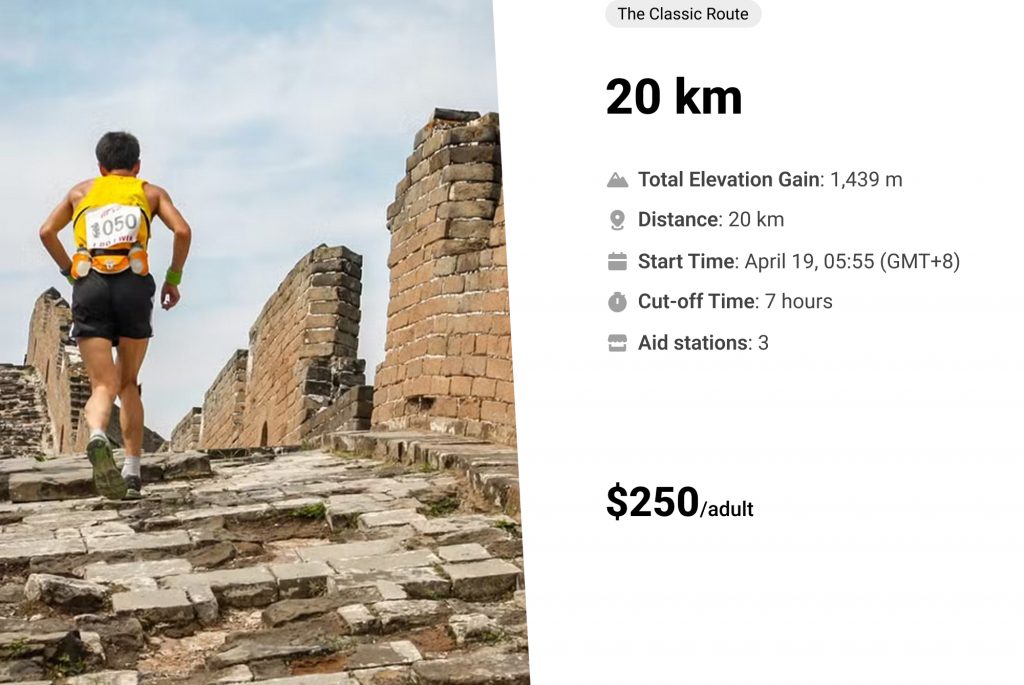Select the Total Elevation Gain label
Viewport: 1024px width, 685px height.
tap(729, 180)
